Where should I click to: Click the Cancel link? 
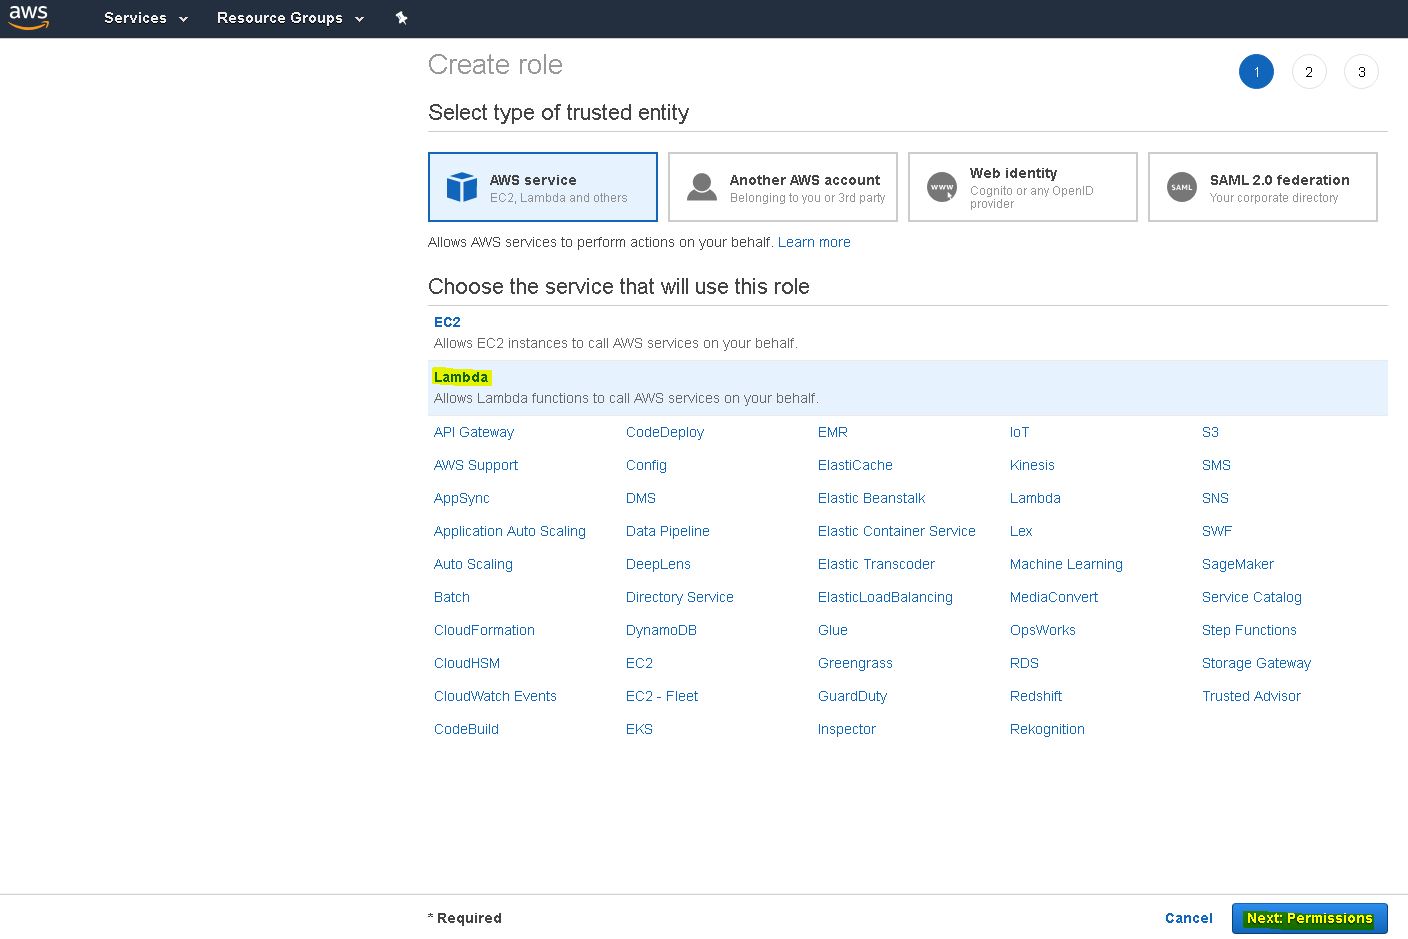point(1188,918)
